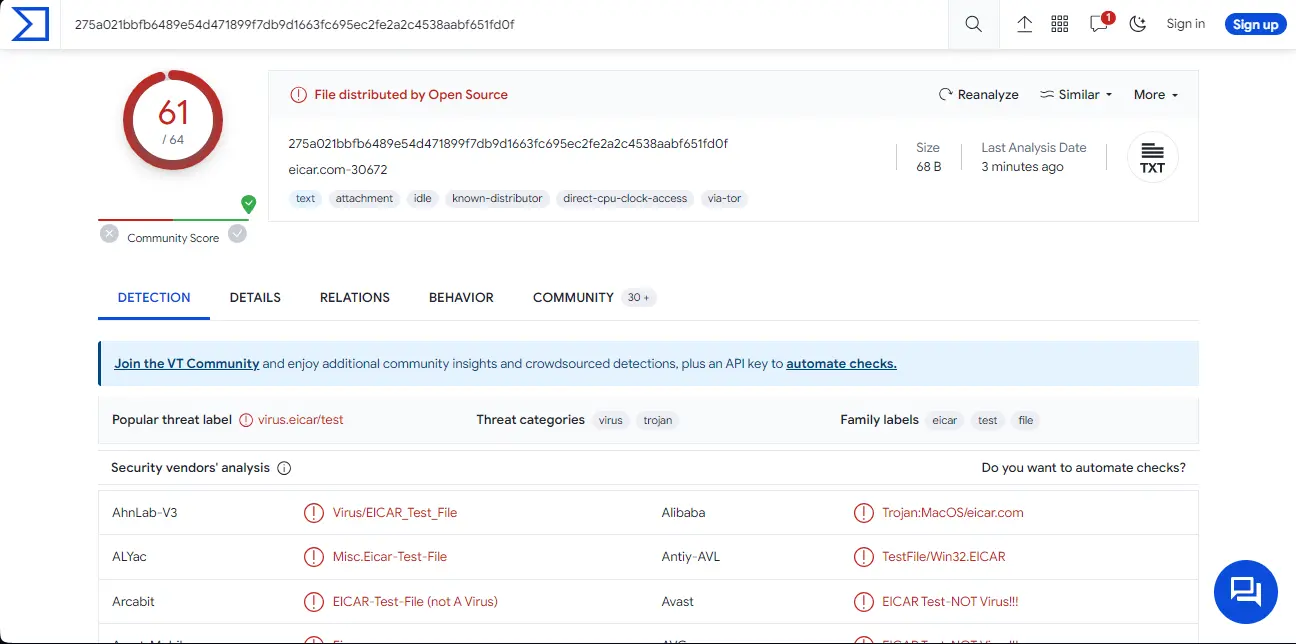1296x644 pixels.
Task: Click the alert icon in Arcabit row
Action: point(314,602)
